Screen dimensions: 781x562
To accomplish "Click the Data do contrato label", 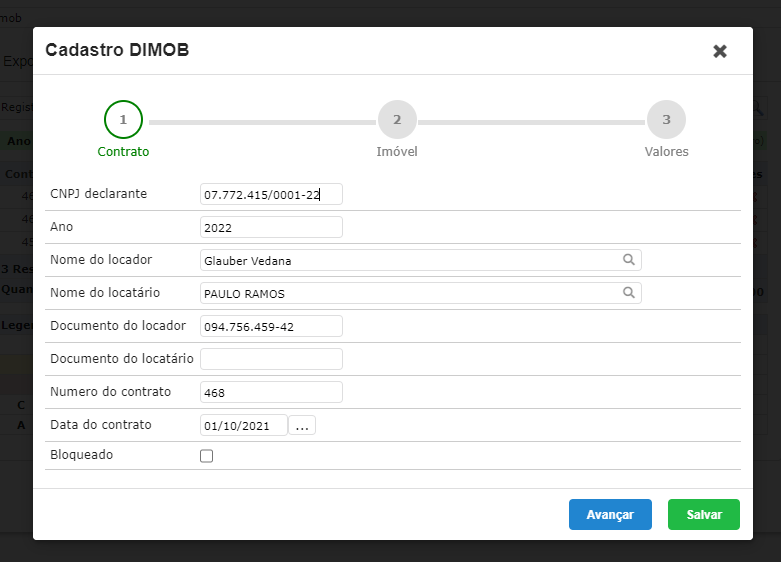I will click(101, 424).
